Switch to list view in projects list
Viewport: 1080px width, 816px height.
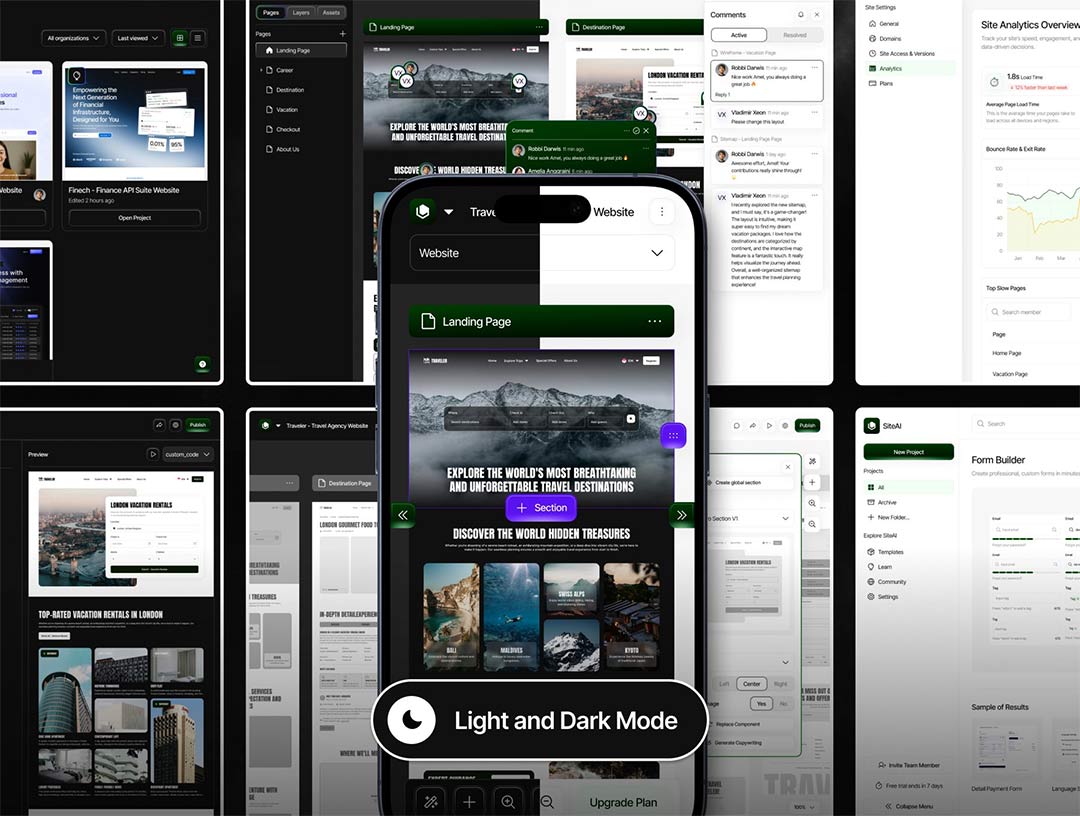pos(198,38)
